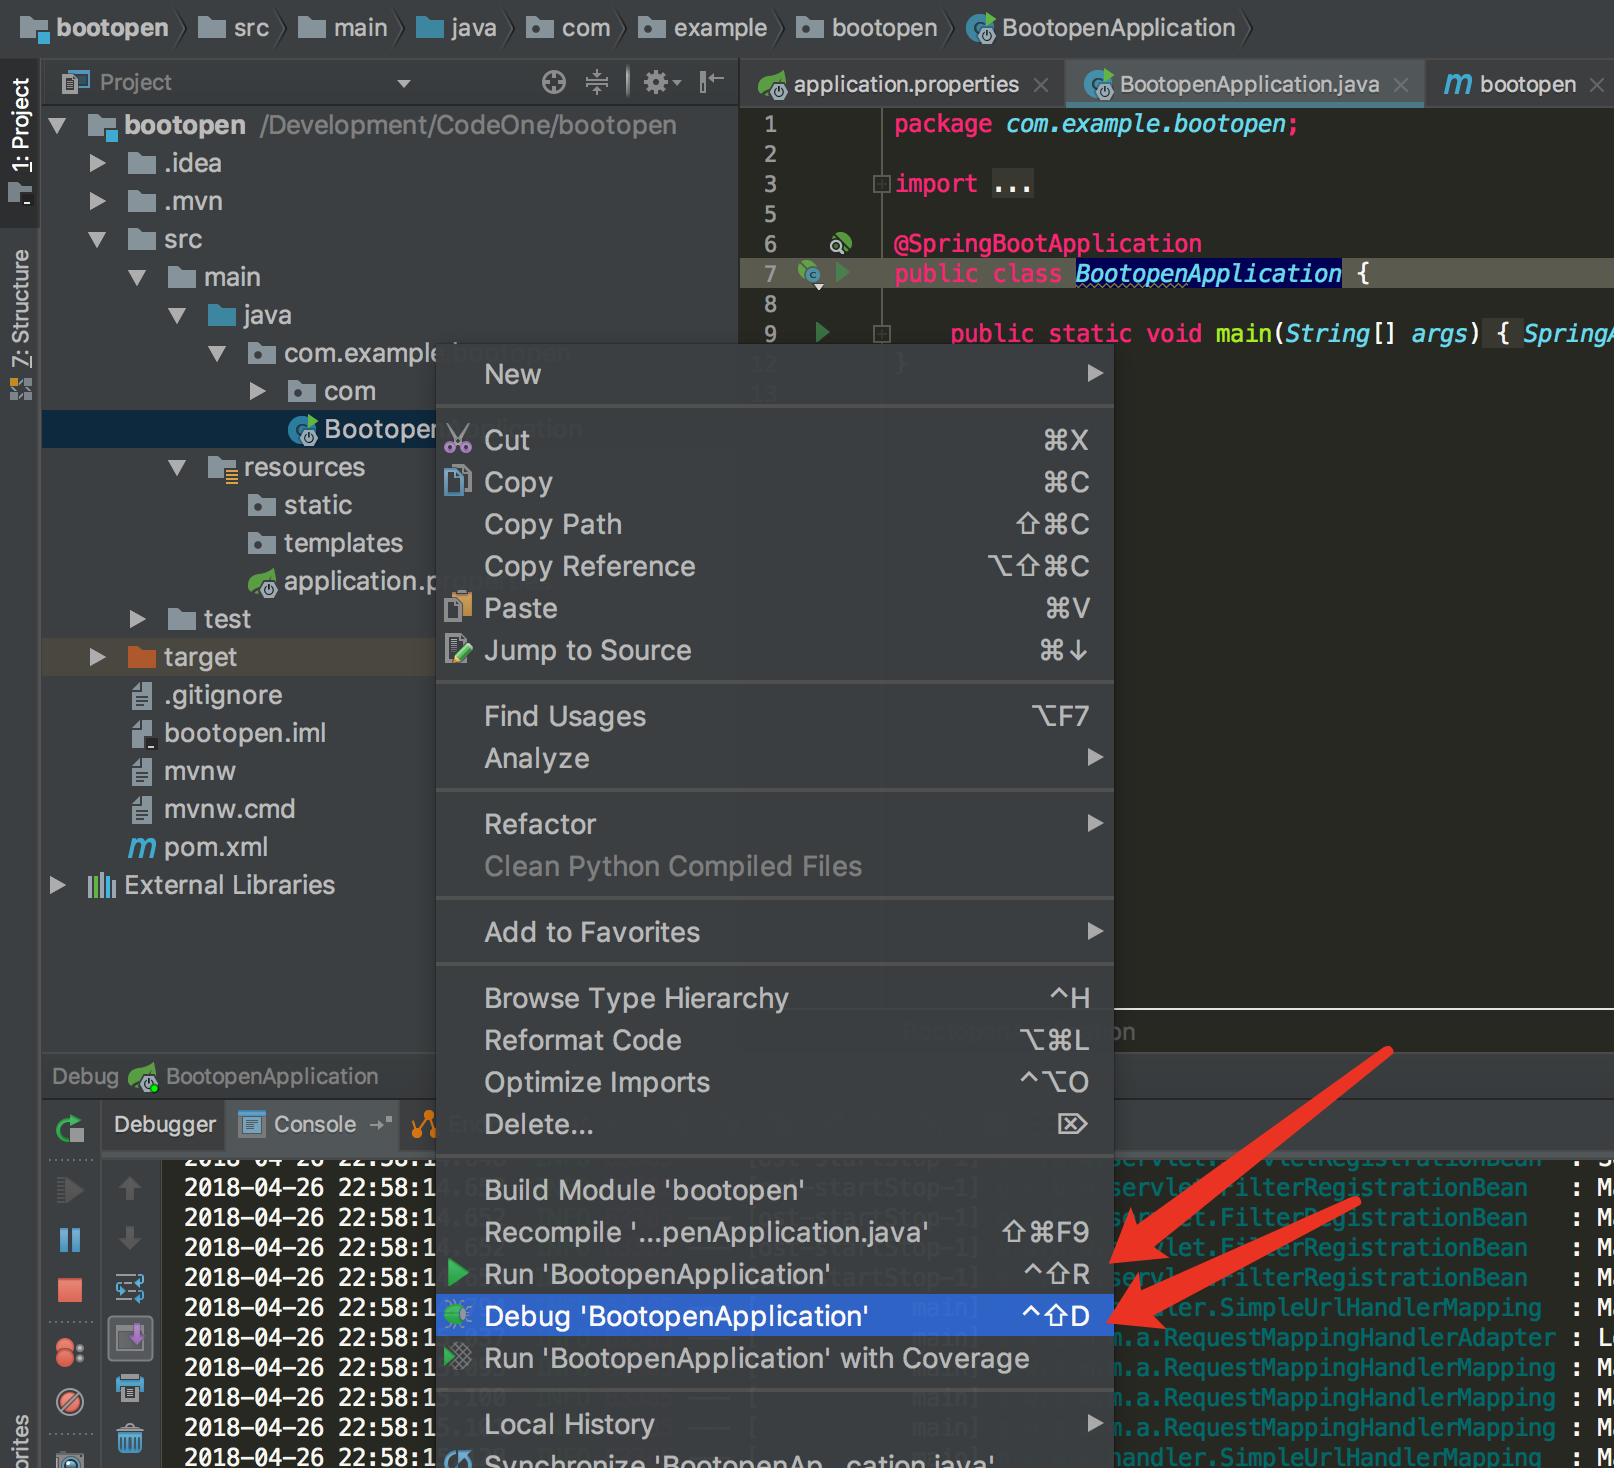This screenshot has height=1468, width=1614.
Task: Choose Debug 'BootopenApplication' menu item
Action: 775,1316
